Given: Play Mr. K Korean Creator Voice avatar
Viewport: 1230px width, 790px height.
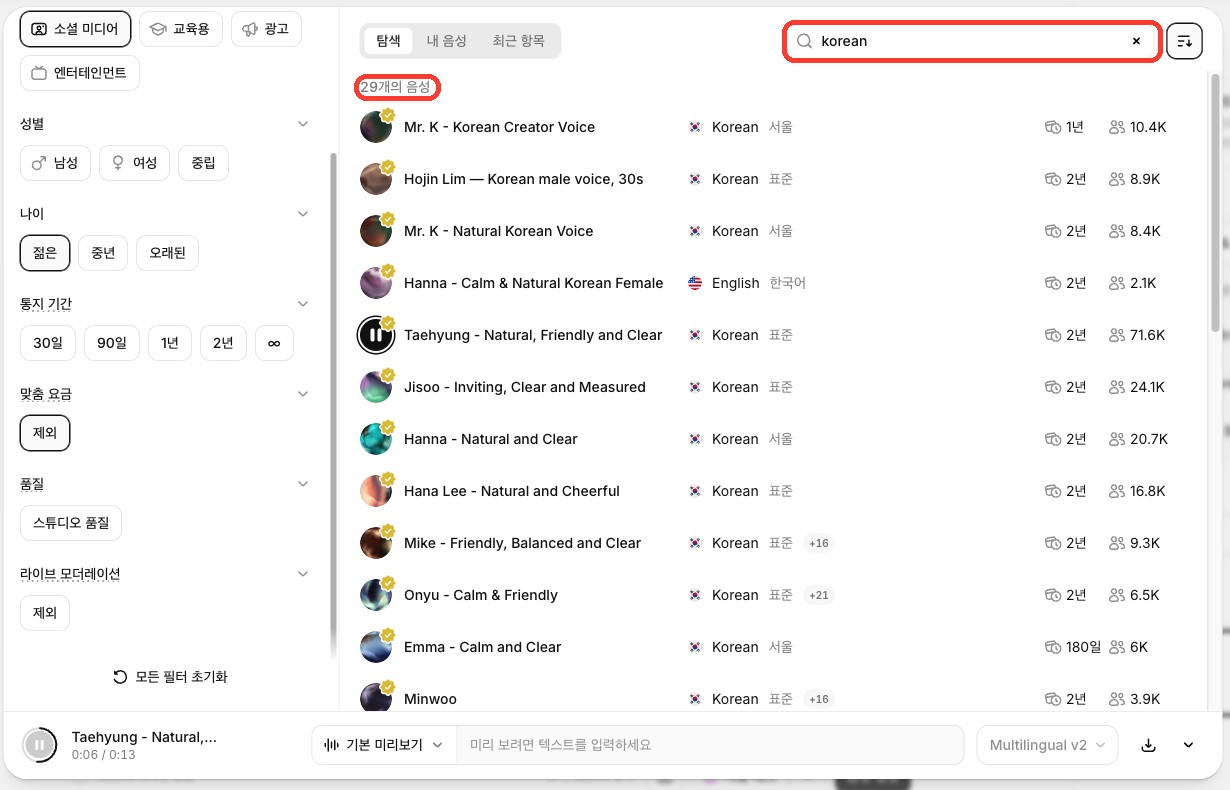Looking at the screenshot, I should pyautogui.click(x=376, y=127).
